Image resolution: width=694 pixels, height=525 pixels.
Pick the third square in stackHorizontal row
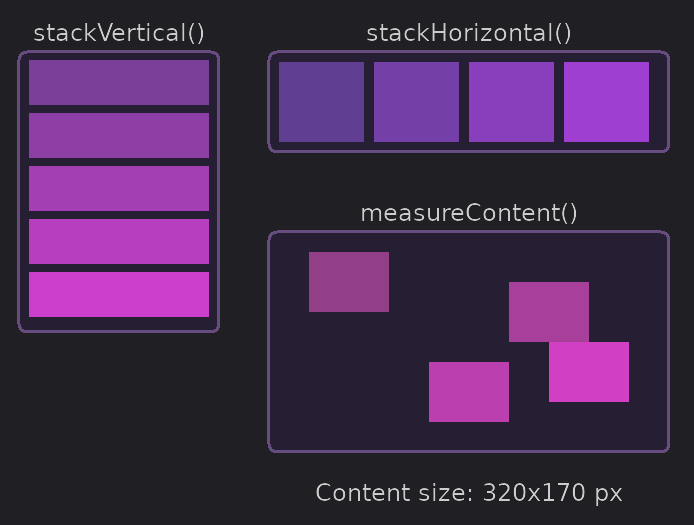pos(511,102)
